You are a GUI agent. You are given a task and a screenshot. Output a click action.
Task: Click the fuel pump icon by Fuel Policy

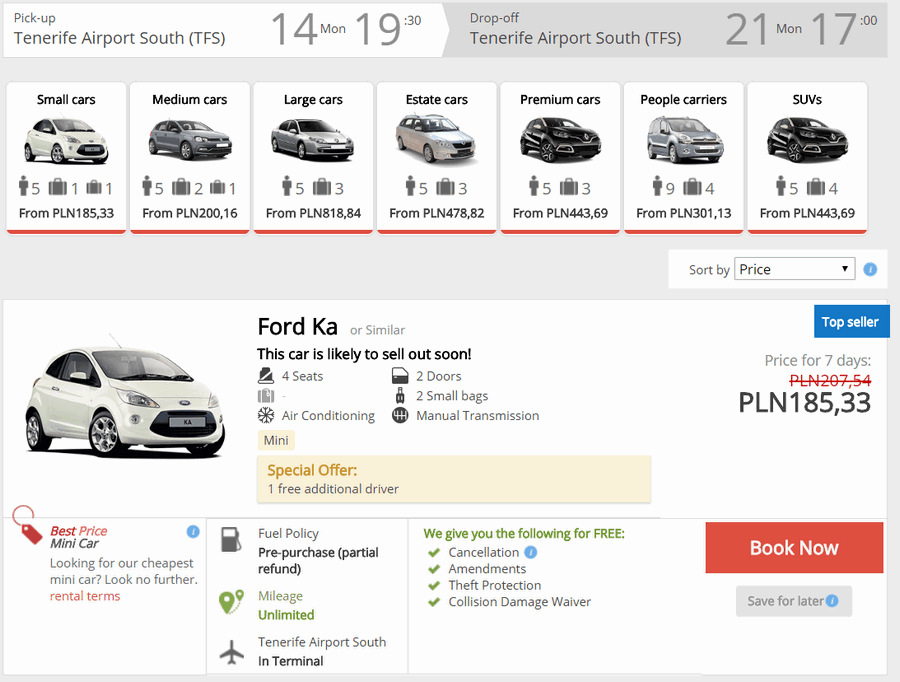coord(231,540)
